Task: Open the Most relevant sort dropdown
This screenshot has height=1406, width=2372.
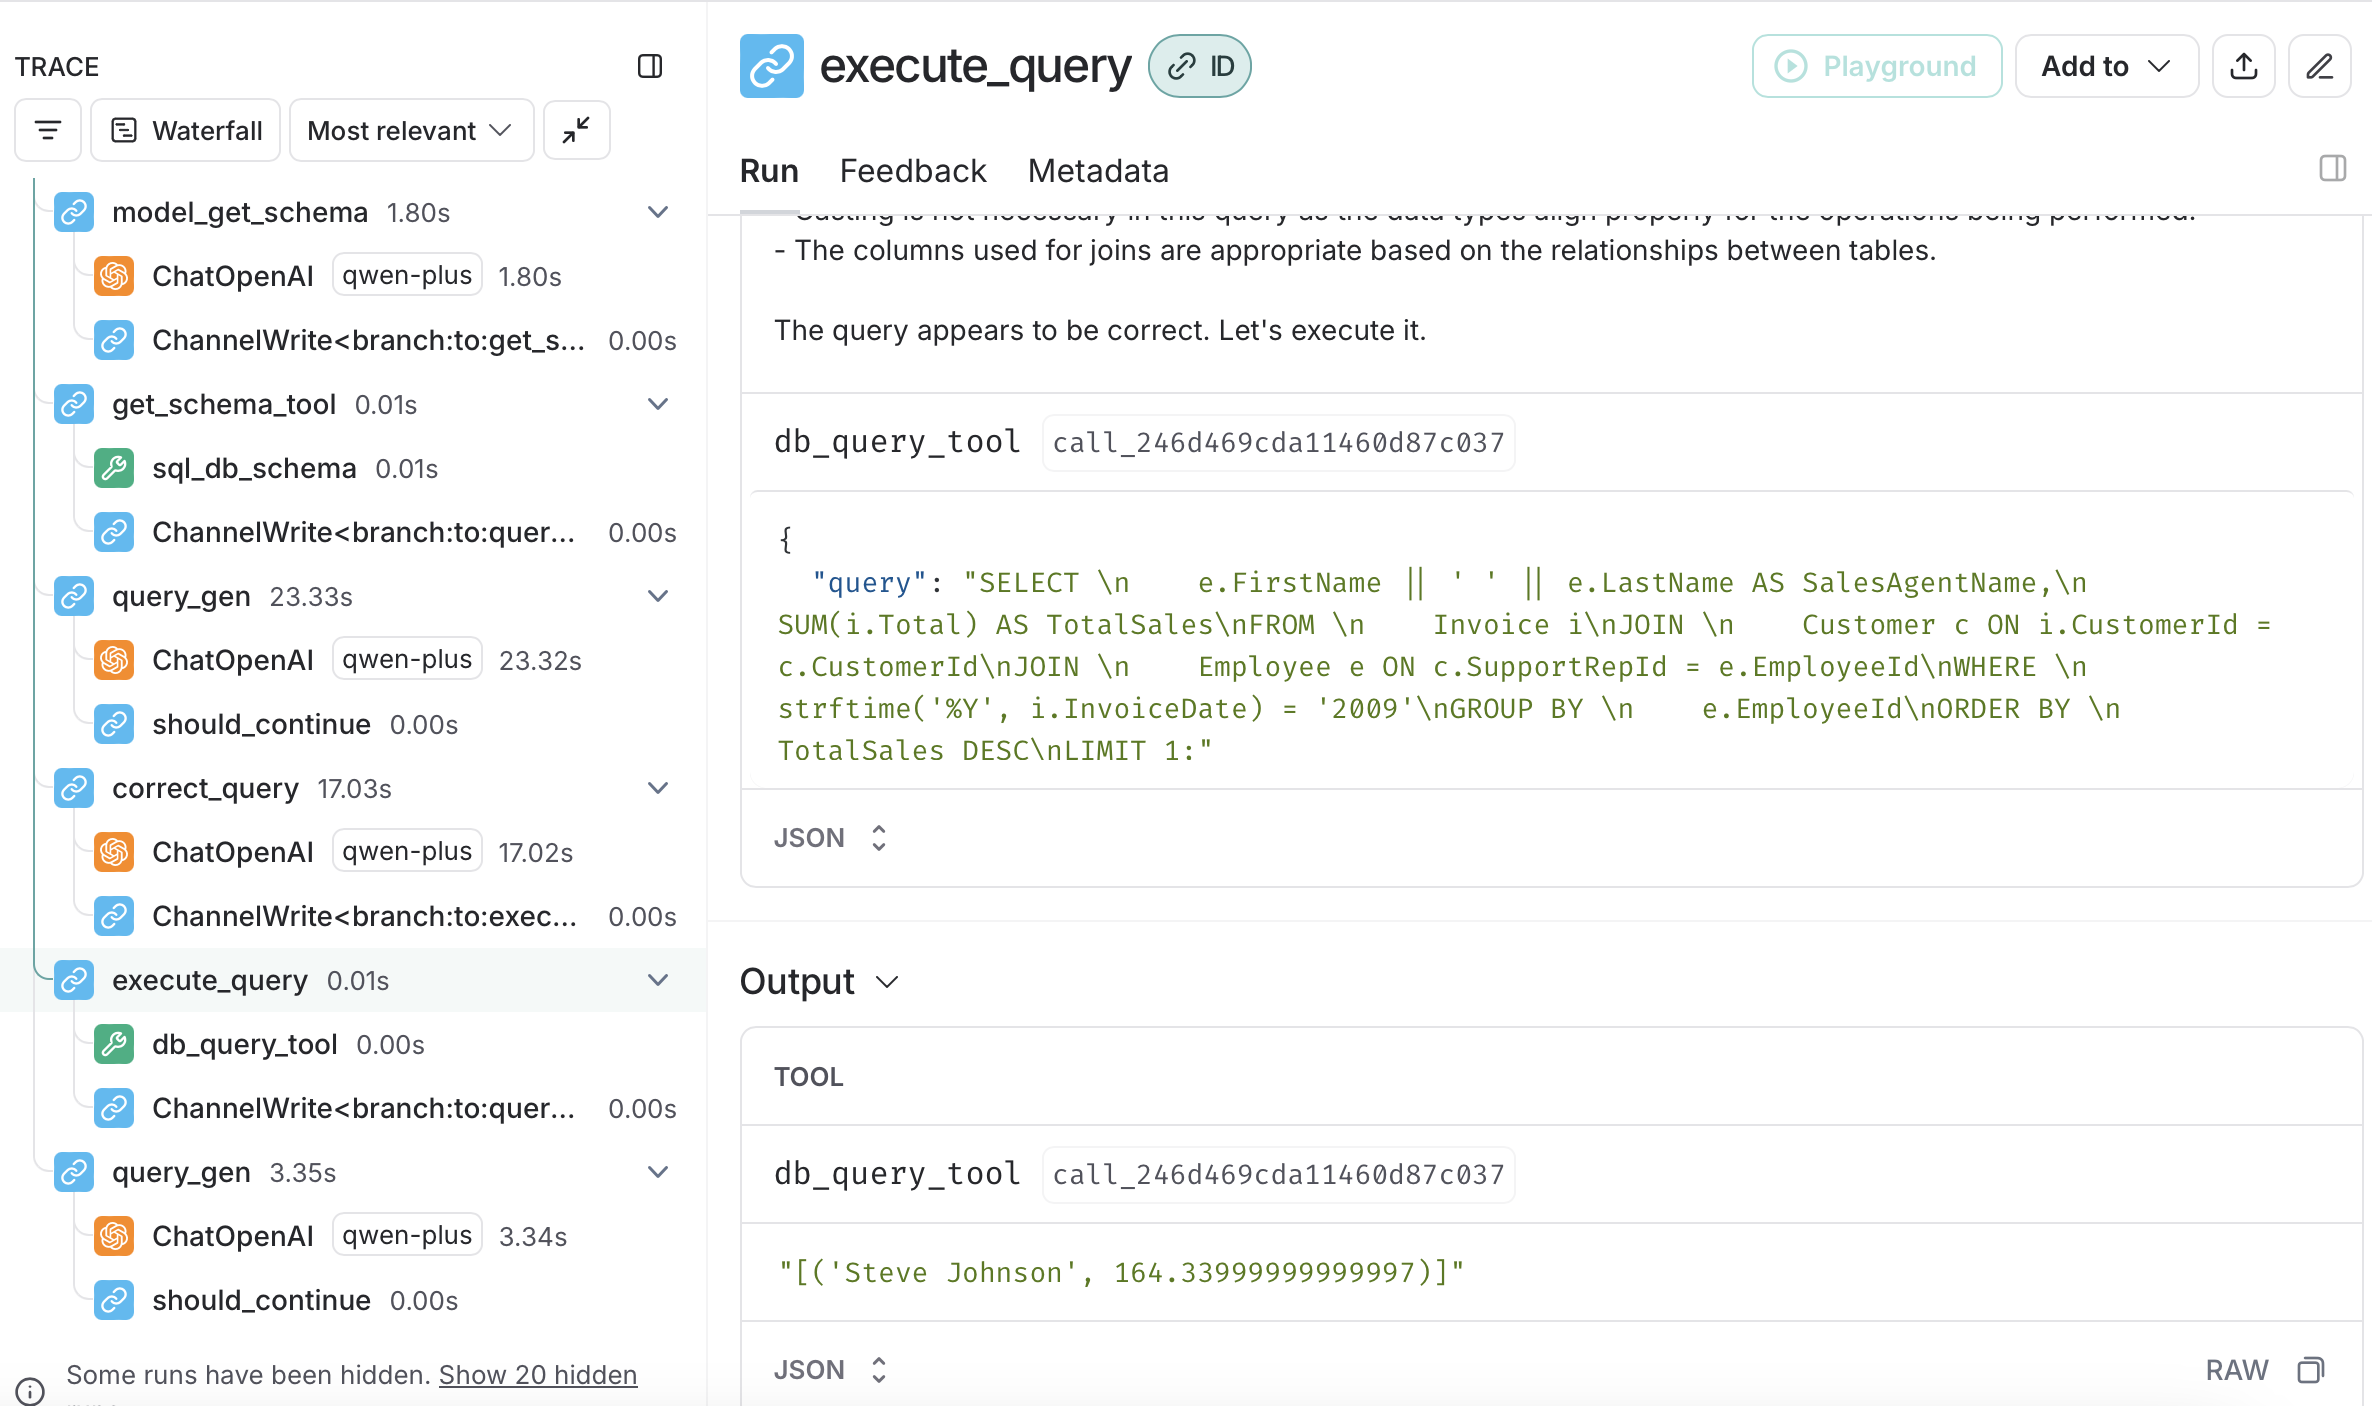Action: [x=411, y=130]
